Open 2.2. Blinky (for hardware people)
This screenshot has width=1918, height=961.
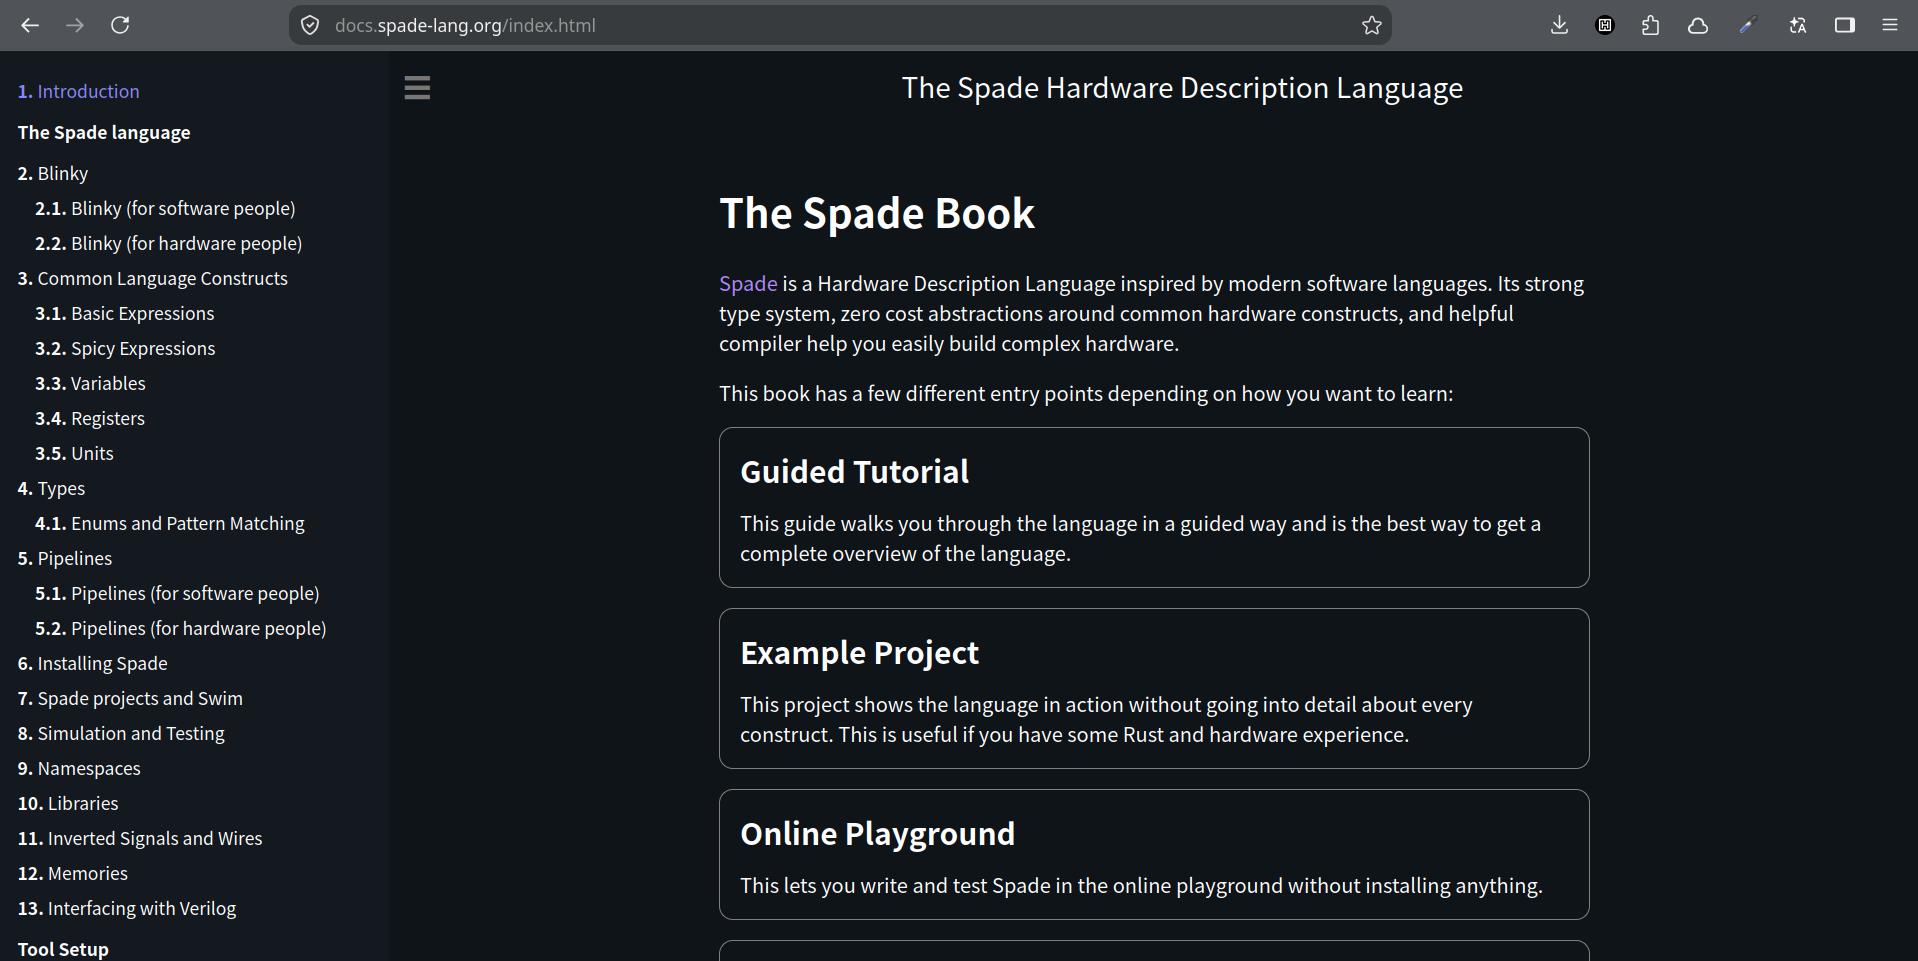[x=168, y=243]
